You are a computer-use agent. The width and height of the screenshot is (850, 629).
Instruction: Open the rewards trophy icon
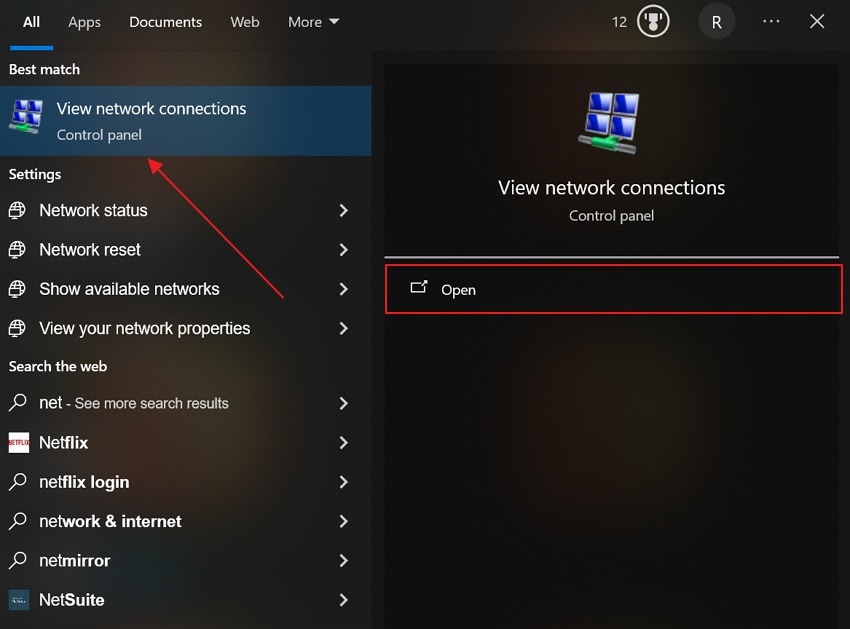pos(653,22)
